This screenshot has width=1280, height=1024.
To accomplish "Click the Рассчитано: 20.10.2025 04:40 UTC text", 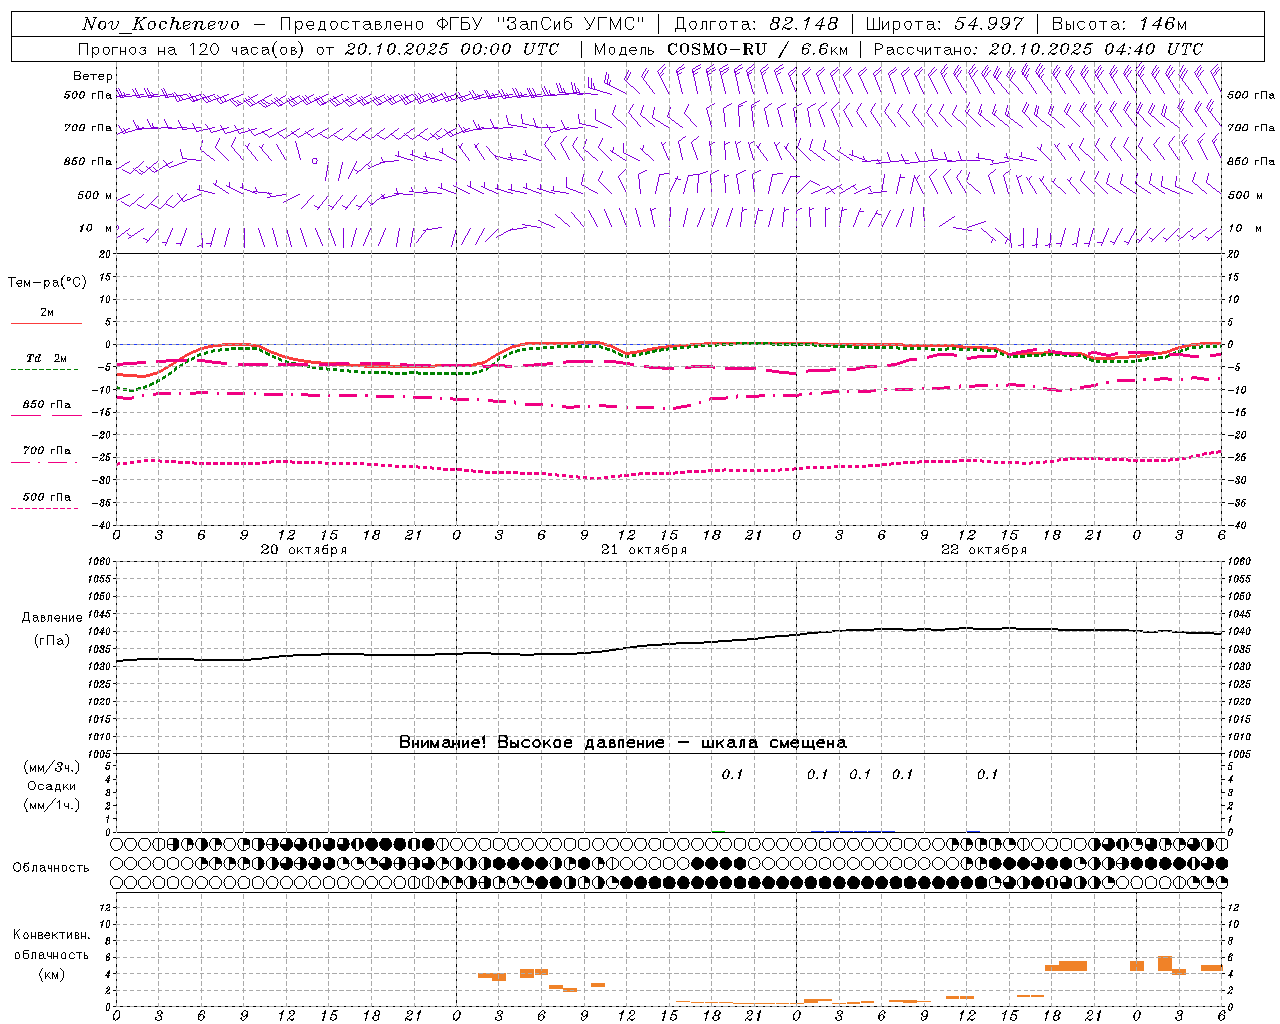I will click(x=1038, y=49).
